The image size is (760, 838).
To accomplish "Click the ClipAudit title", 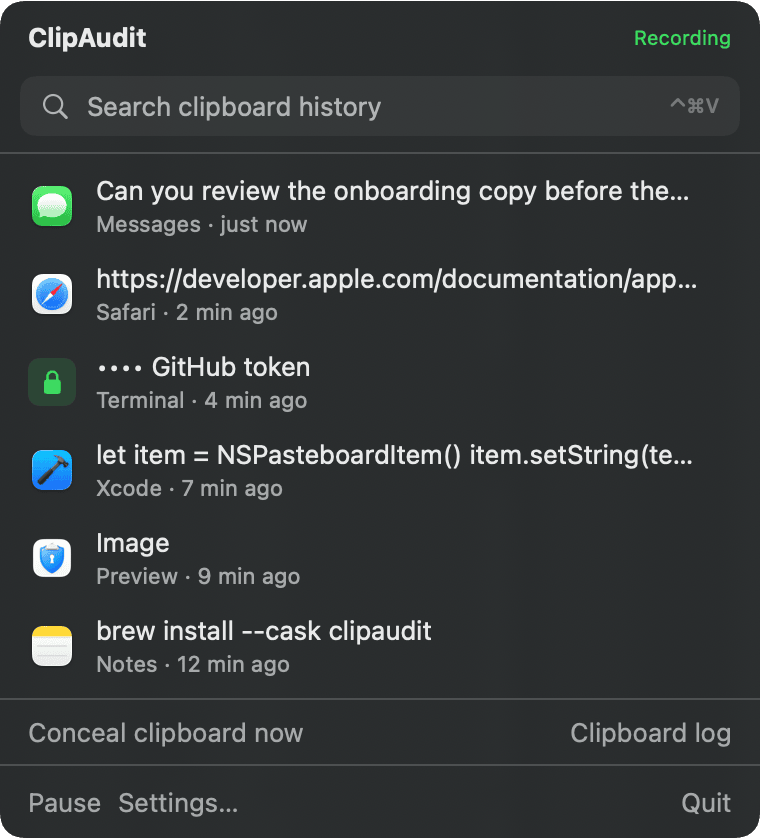I will click(87, 38).
